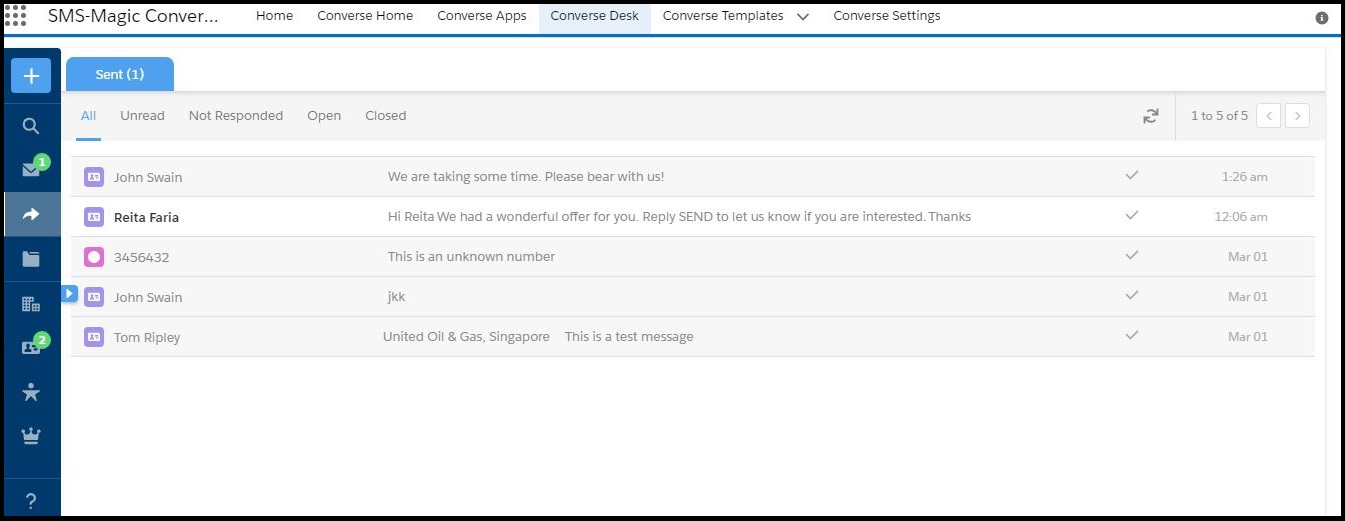The width and height of the screenshot is (1345, 521).
Task: Open the Converse Settings menu tab
Action: (887, 16)
